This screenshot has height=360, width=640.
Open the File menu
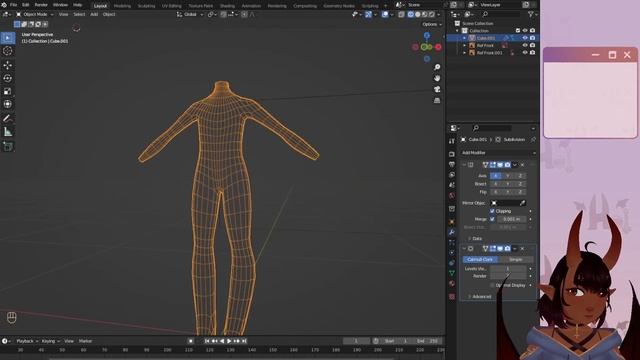pos(13,5)
